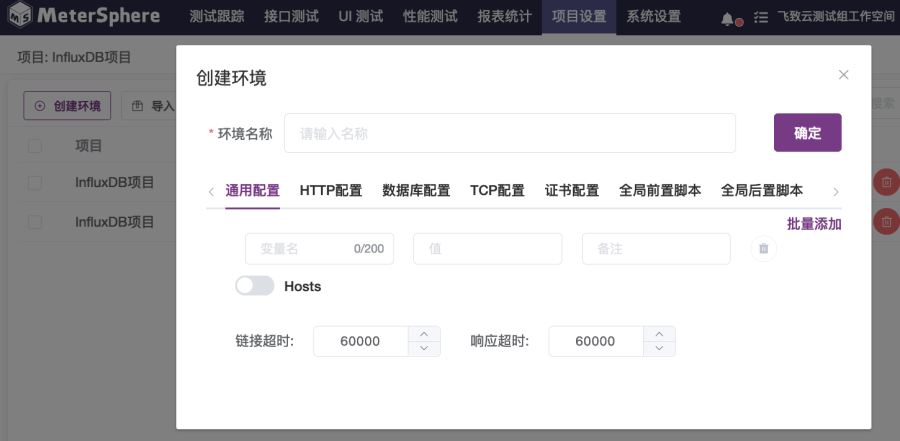Click red delete button on first InfluxDB项目 row

pos(886,182)
